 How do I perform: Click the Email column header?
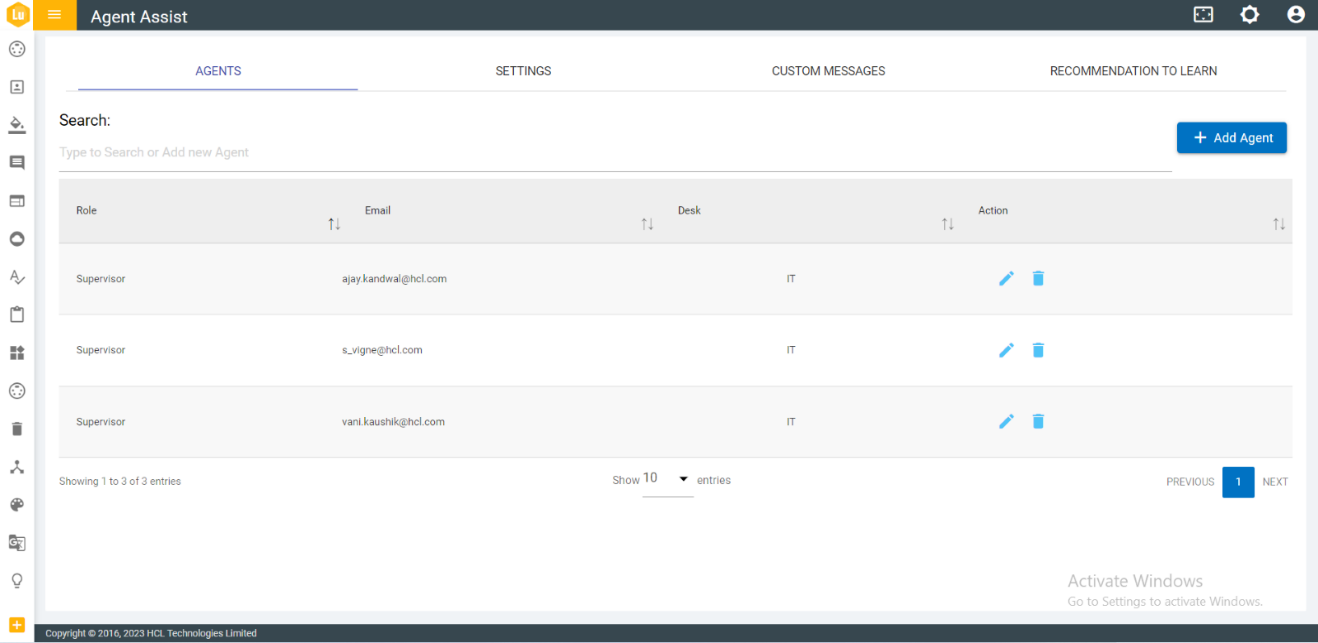(378, 210)
